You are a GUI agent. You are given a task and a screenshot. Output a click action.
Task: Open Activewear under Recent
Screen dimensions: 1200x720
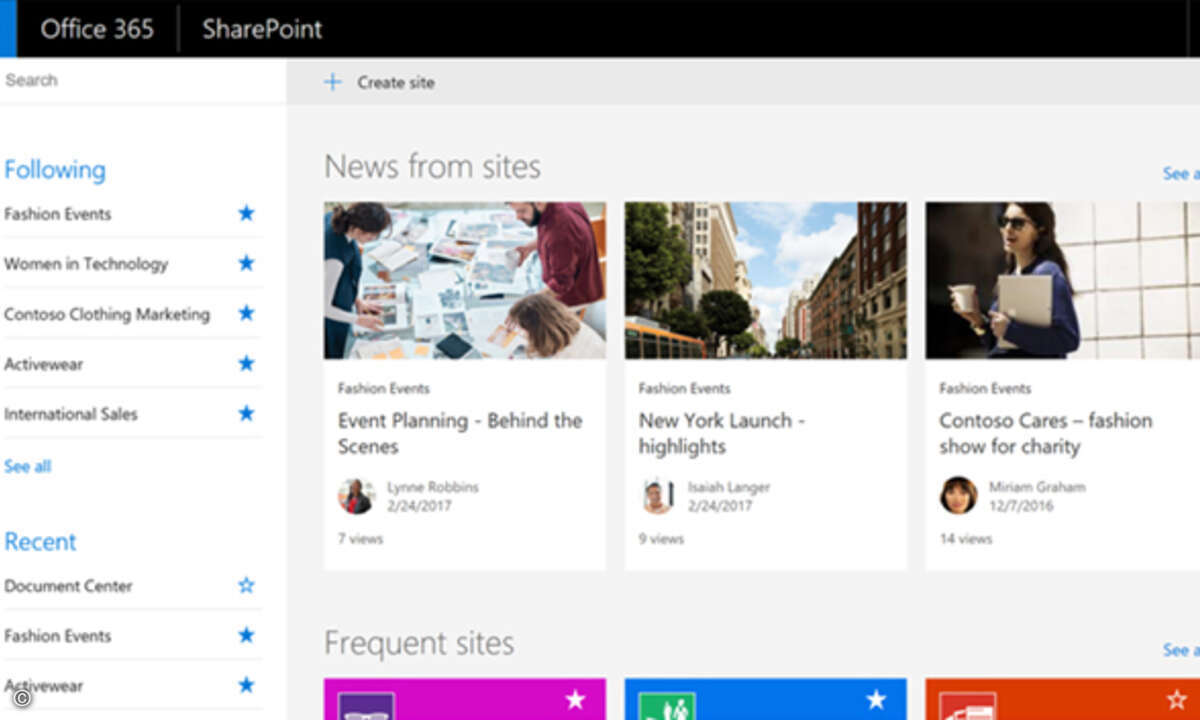point(44,686)
